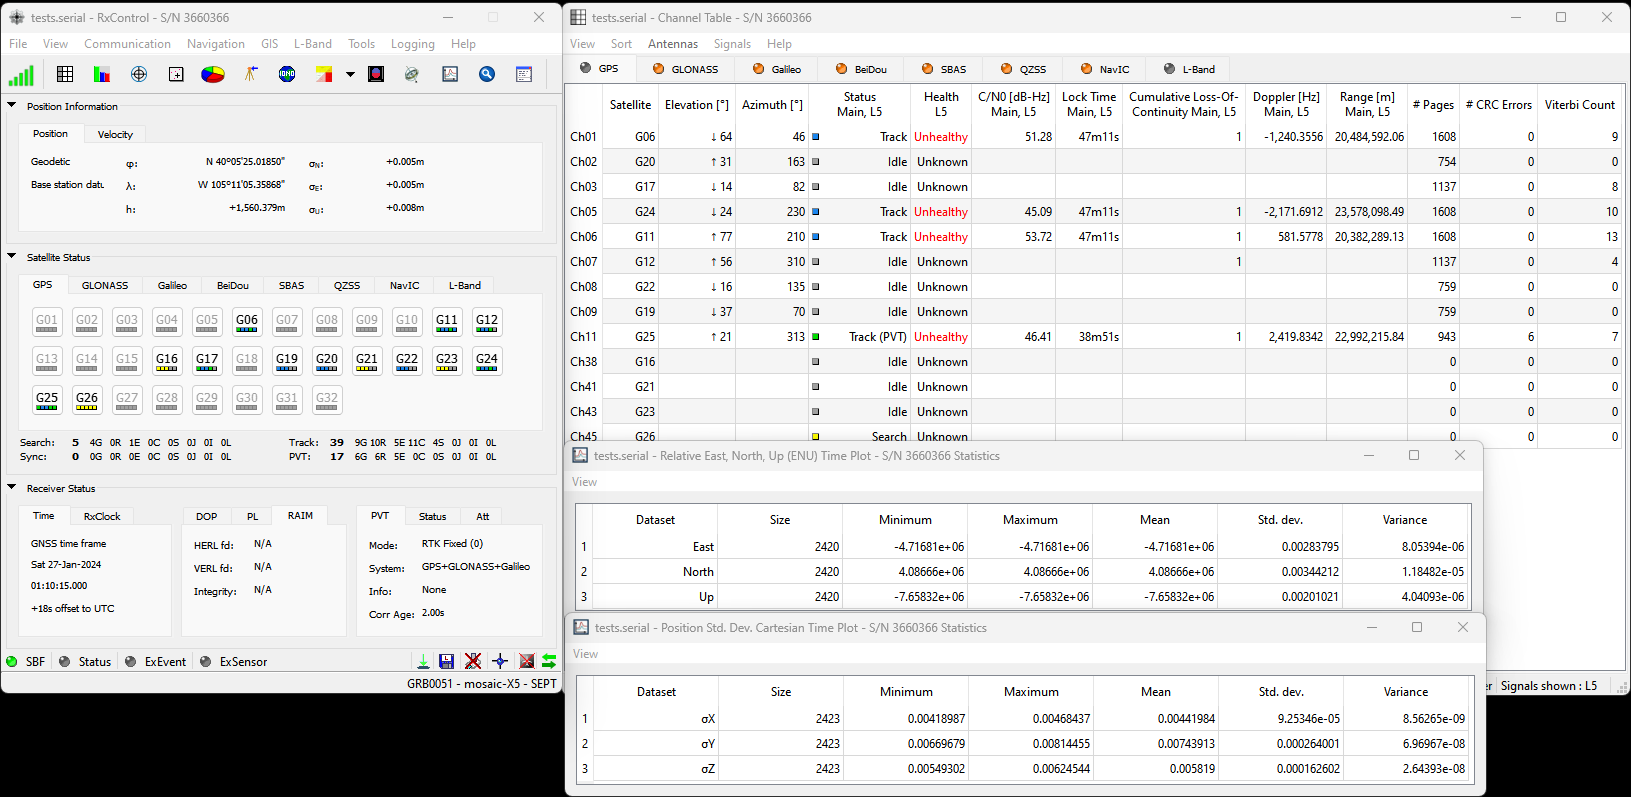Image resolution: width=1631 pixels, height=797 pixels.
Task: Select the QZSS tab in Channel Table
Action: click(1023, 69)
